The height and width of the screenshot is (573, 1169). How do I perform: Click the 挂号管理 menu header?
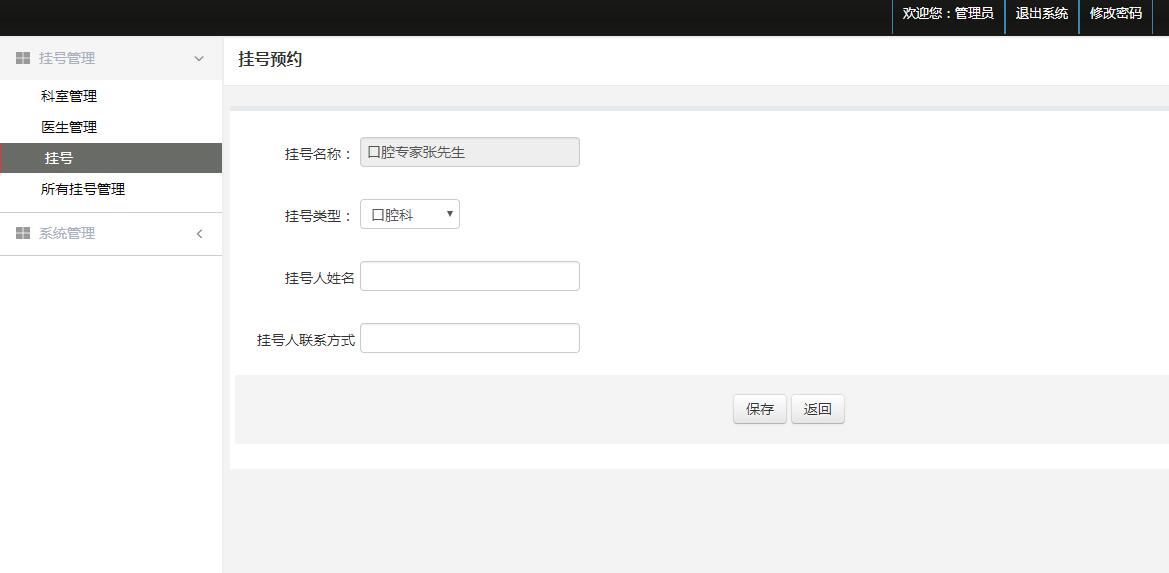tap(111, 58)
